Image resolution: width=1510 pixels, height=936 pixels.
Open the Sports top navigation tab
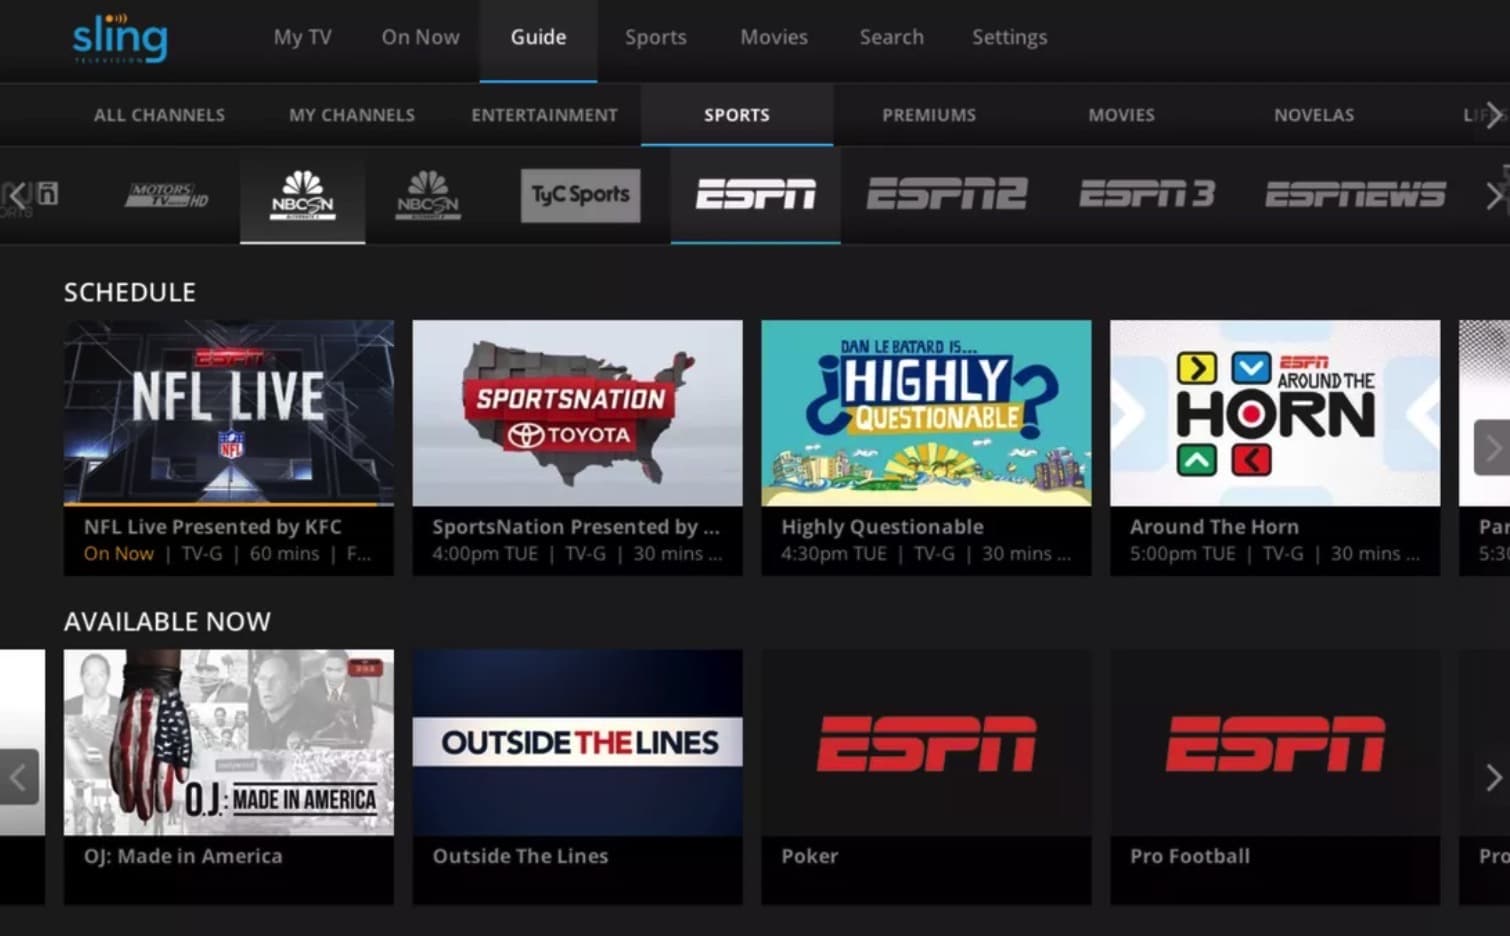pos(656,37)
